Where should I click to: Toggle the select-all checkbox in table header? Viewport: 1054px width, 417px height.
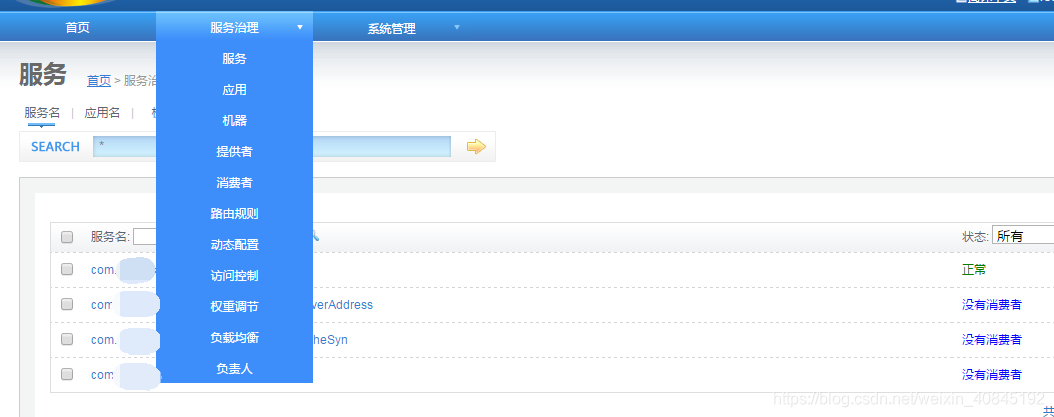(x=67, y=237)
